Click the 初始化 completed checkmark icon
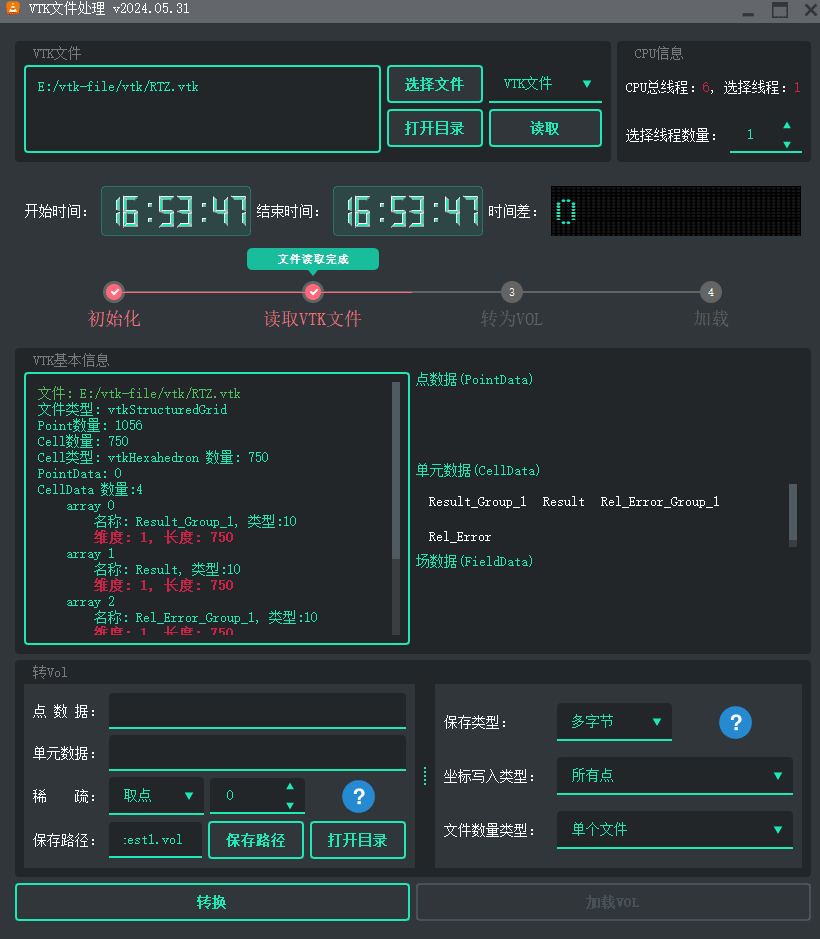The height and width of the screenshot is (939, 820). pos(114,292)
